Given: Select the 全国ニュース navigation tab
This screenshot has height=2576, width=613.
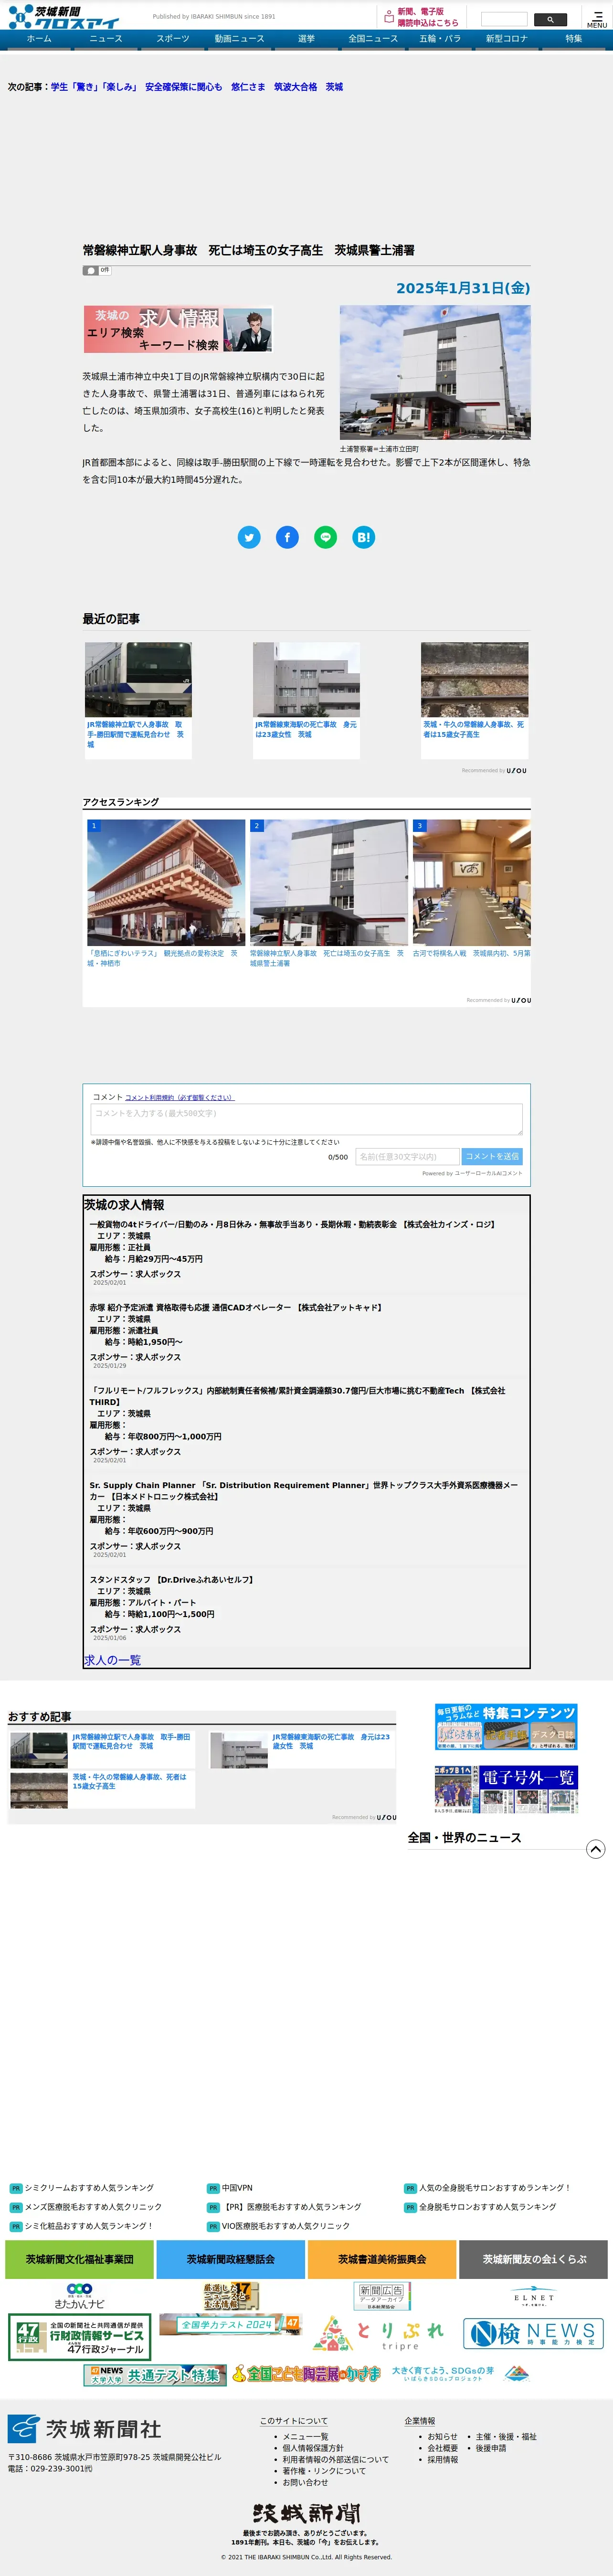Looking at the screenshot, I should (373, 39).
